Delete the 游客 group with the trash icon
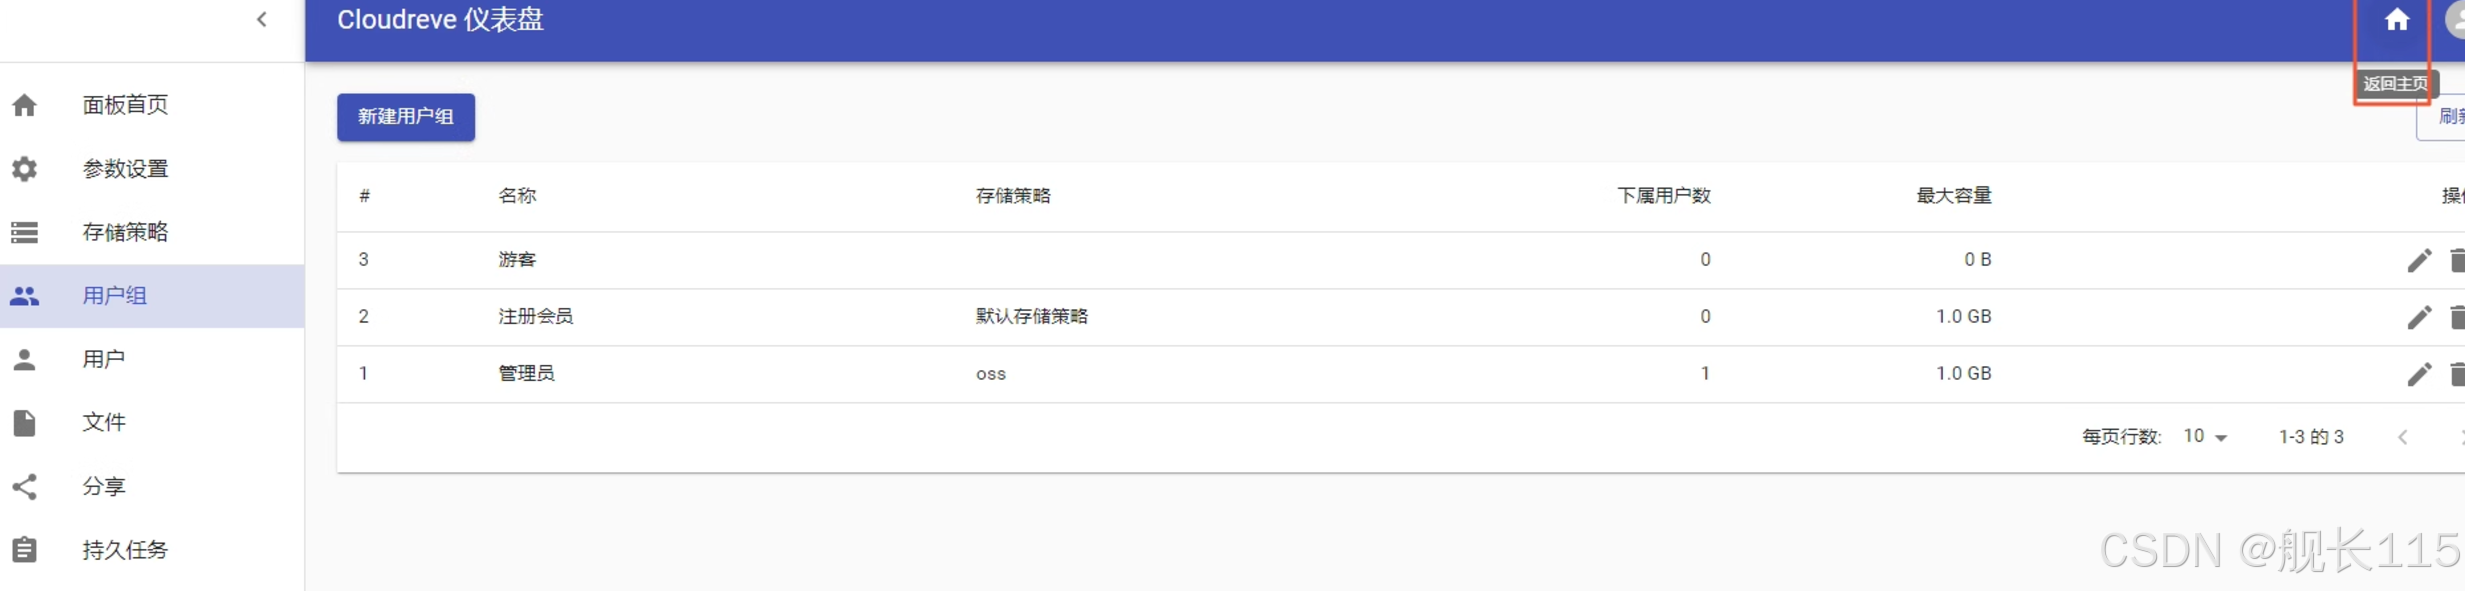2465x591 pixels. (x=2456, y=260)
